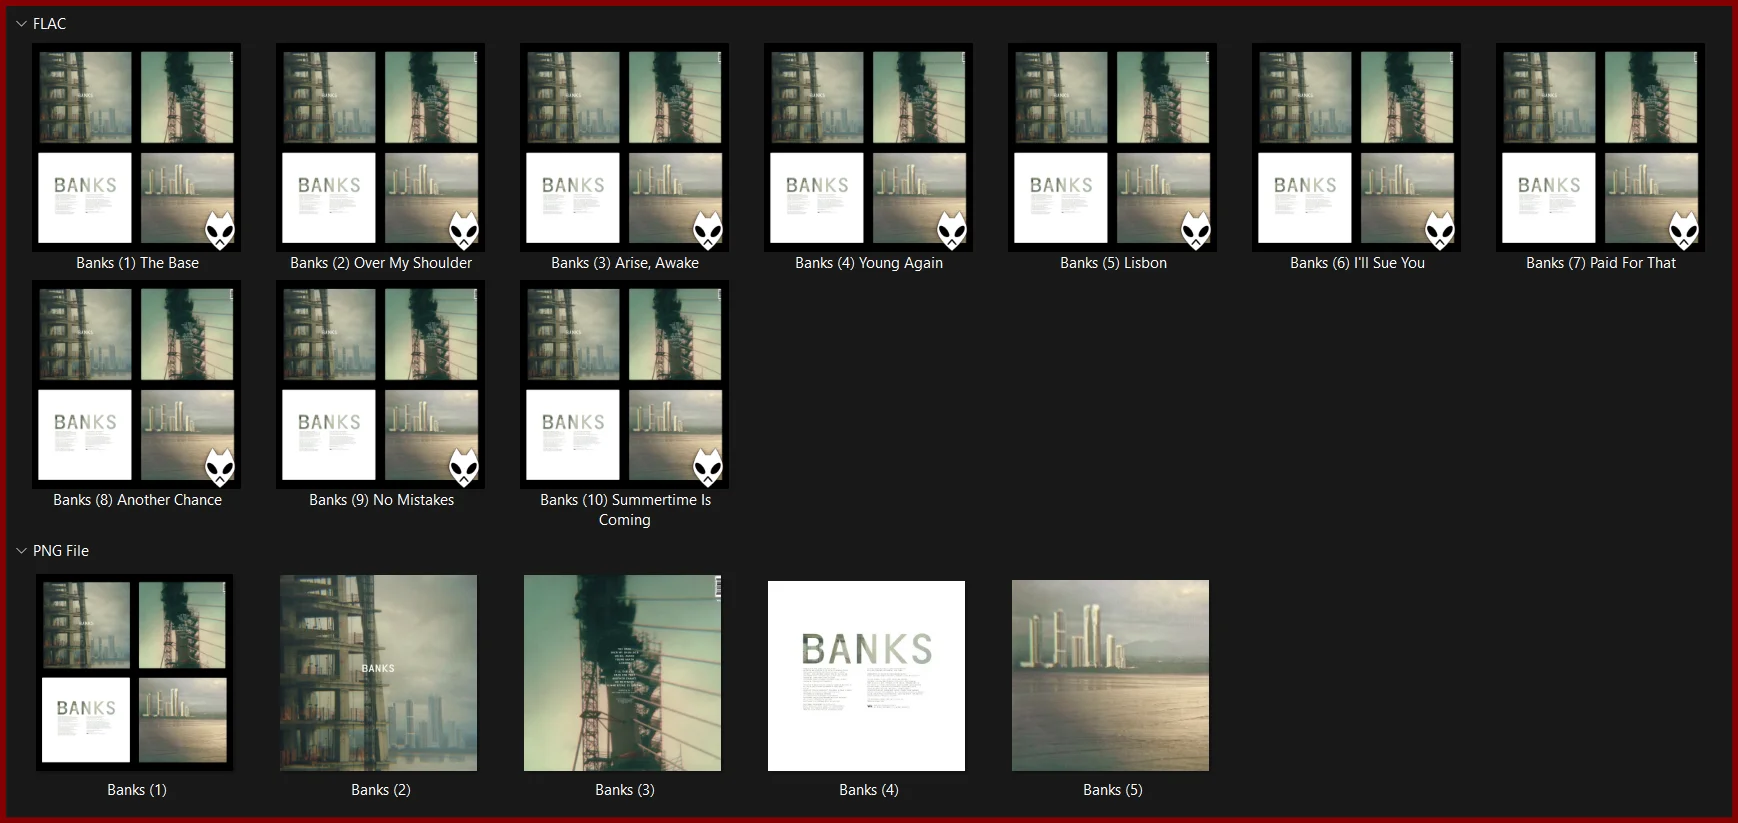Collapse the PNG File group chevron
The width and height of the screenshot is (1738, 823).
(21, 551)
